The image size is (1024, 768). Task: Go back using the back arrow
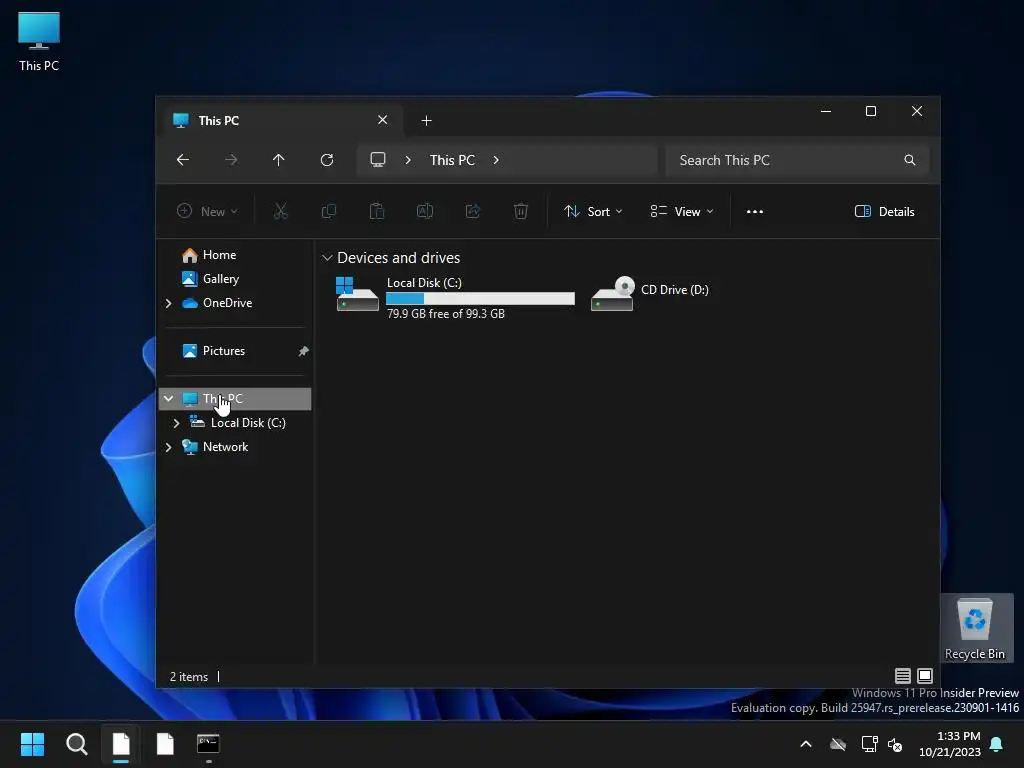183,160
